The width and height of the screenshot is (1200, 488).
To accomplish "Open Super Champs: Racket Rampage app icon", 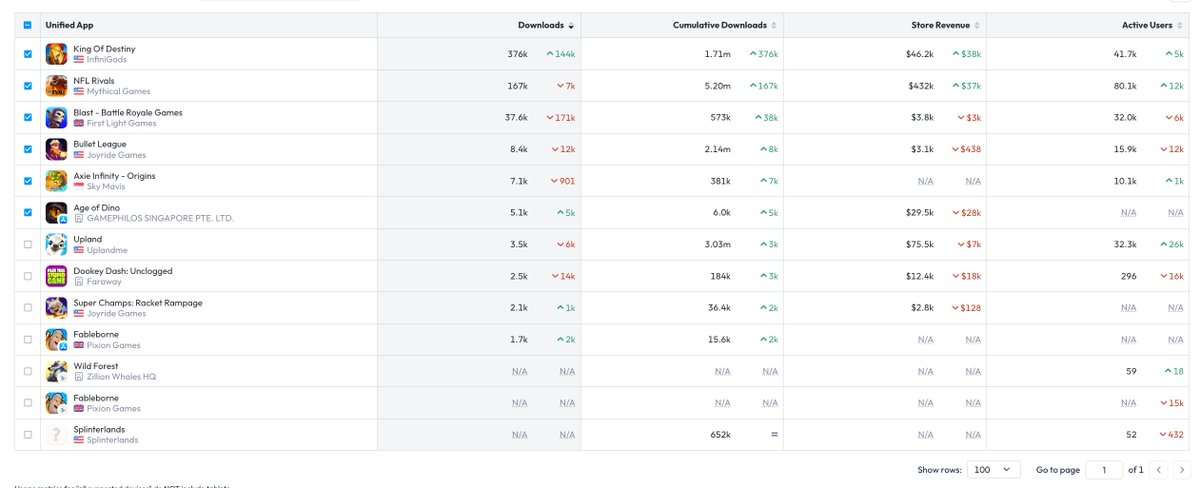I will (x=56, y=308).
